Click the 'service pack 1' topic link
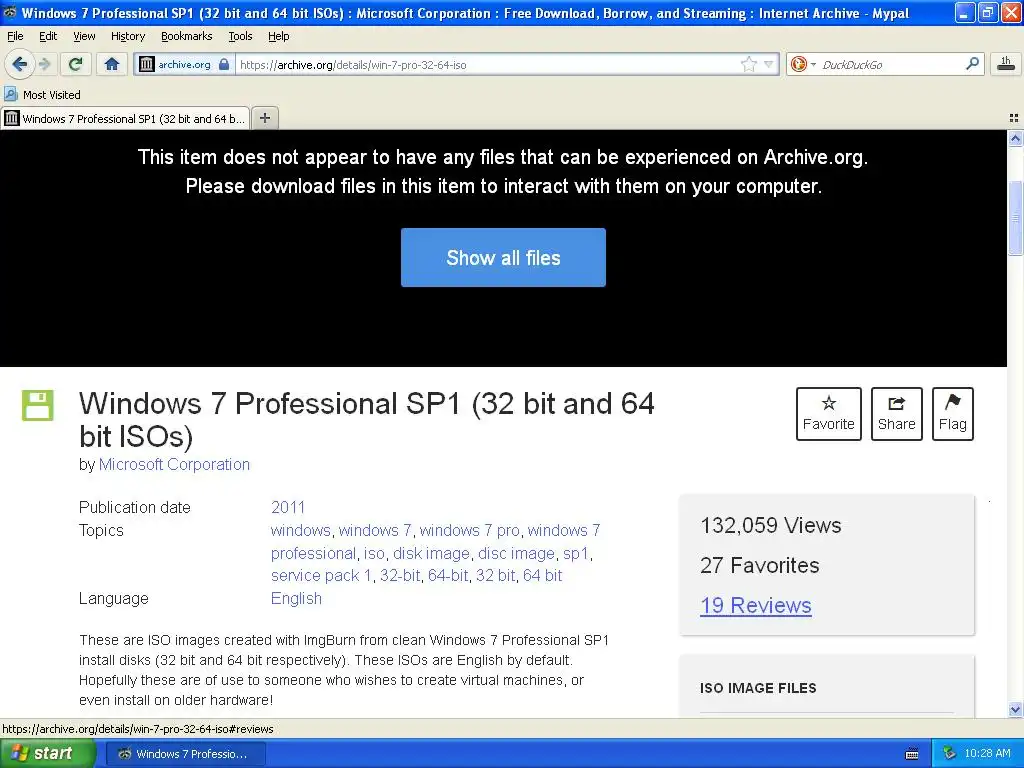The image size is (1024, 768). tap(321, 575)
